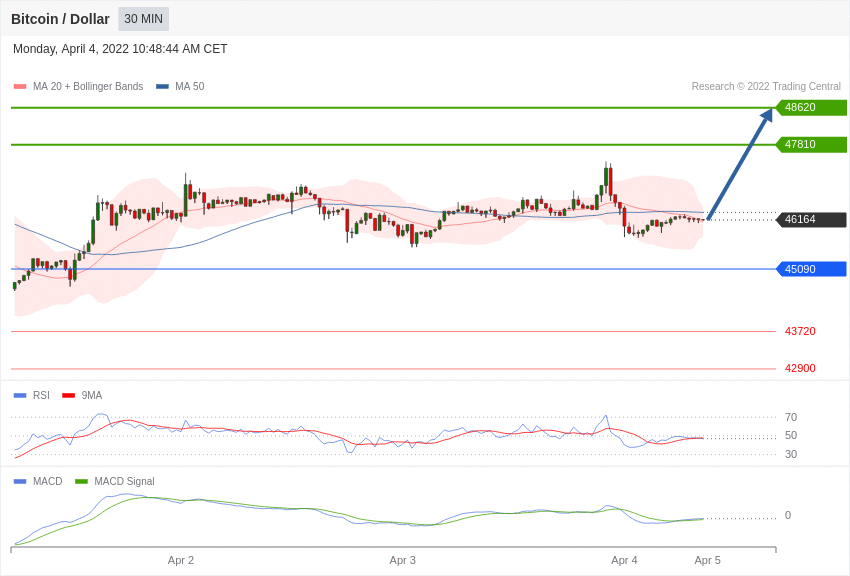The width and height of the screenshot is (850, 576).
Task: Click the MACD legend label
Action: pos(48,481)
